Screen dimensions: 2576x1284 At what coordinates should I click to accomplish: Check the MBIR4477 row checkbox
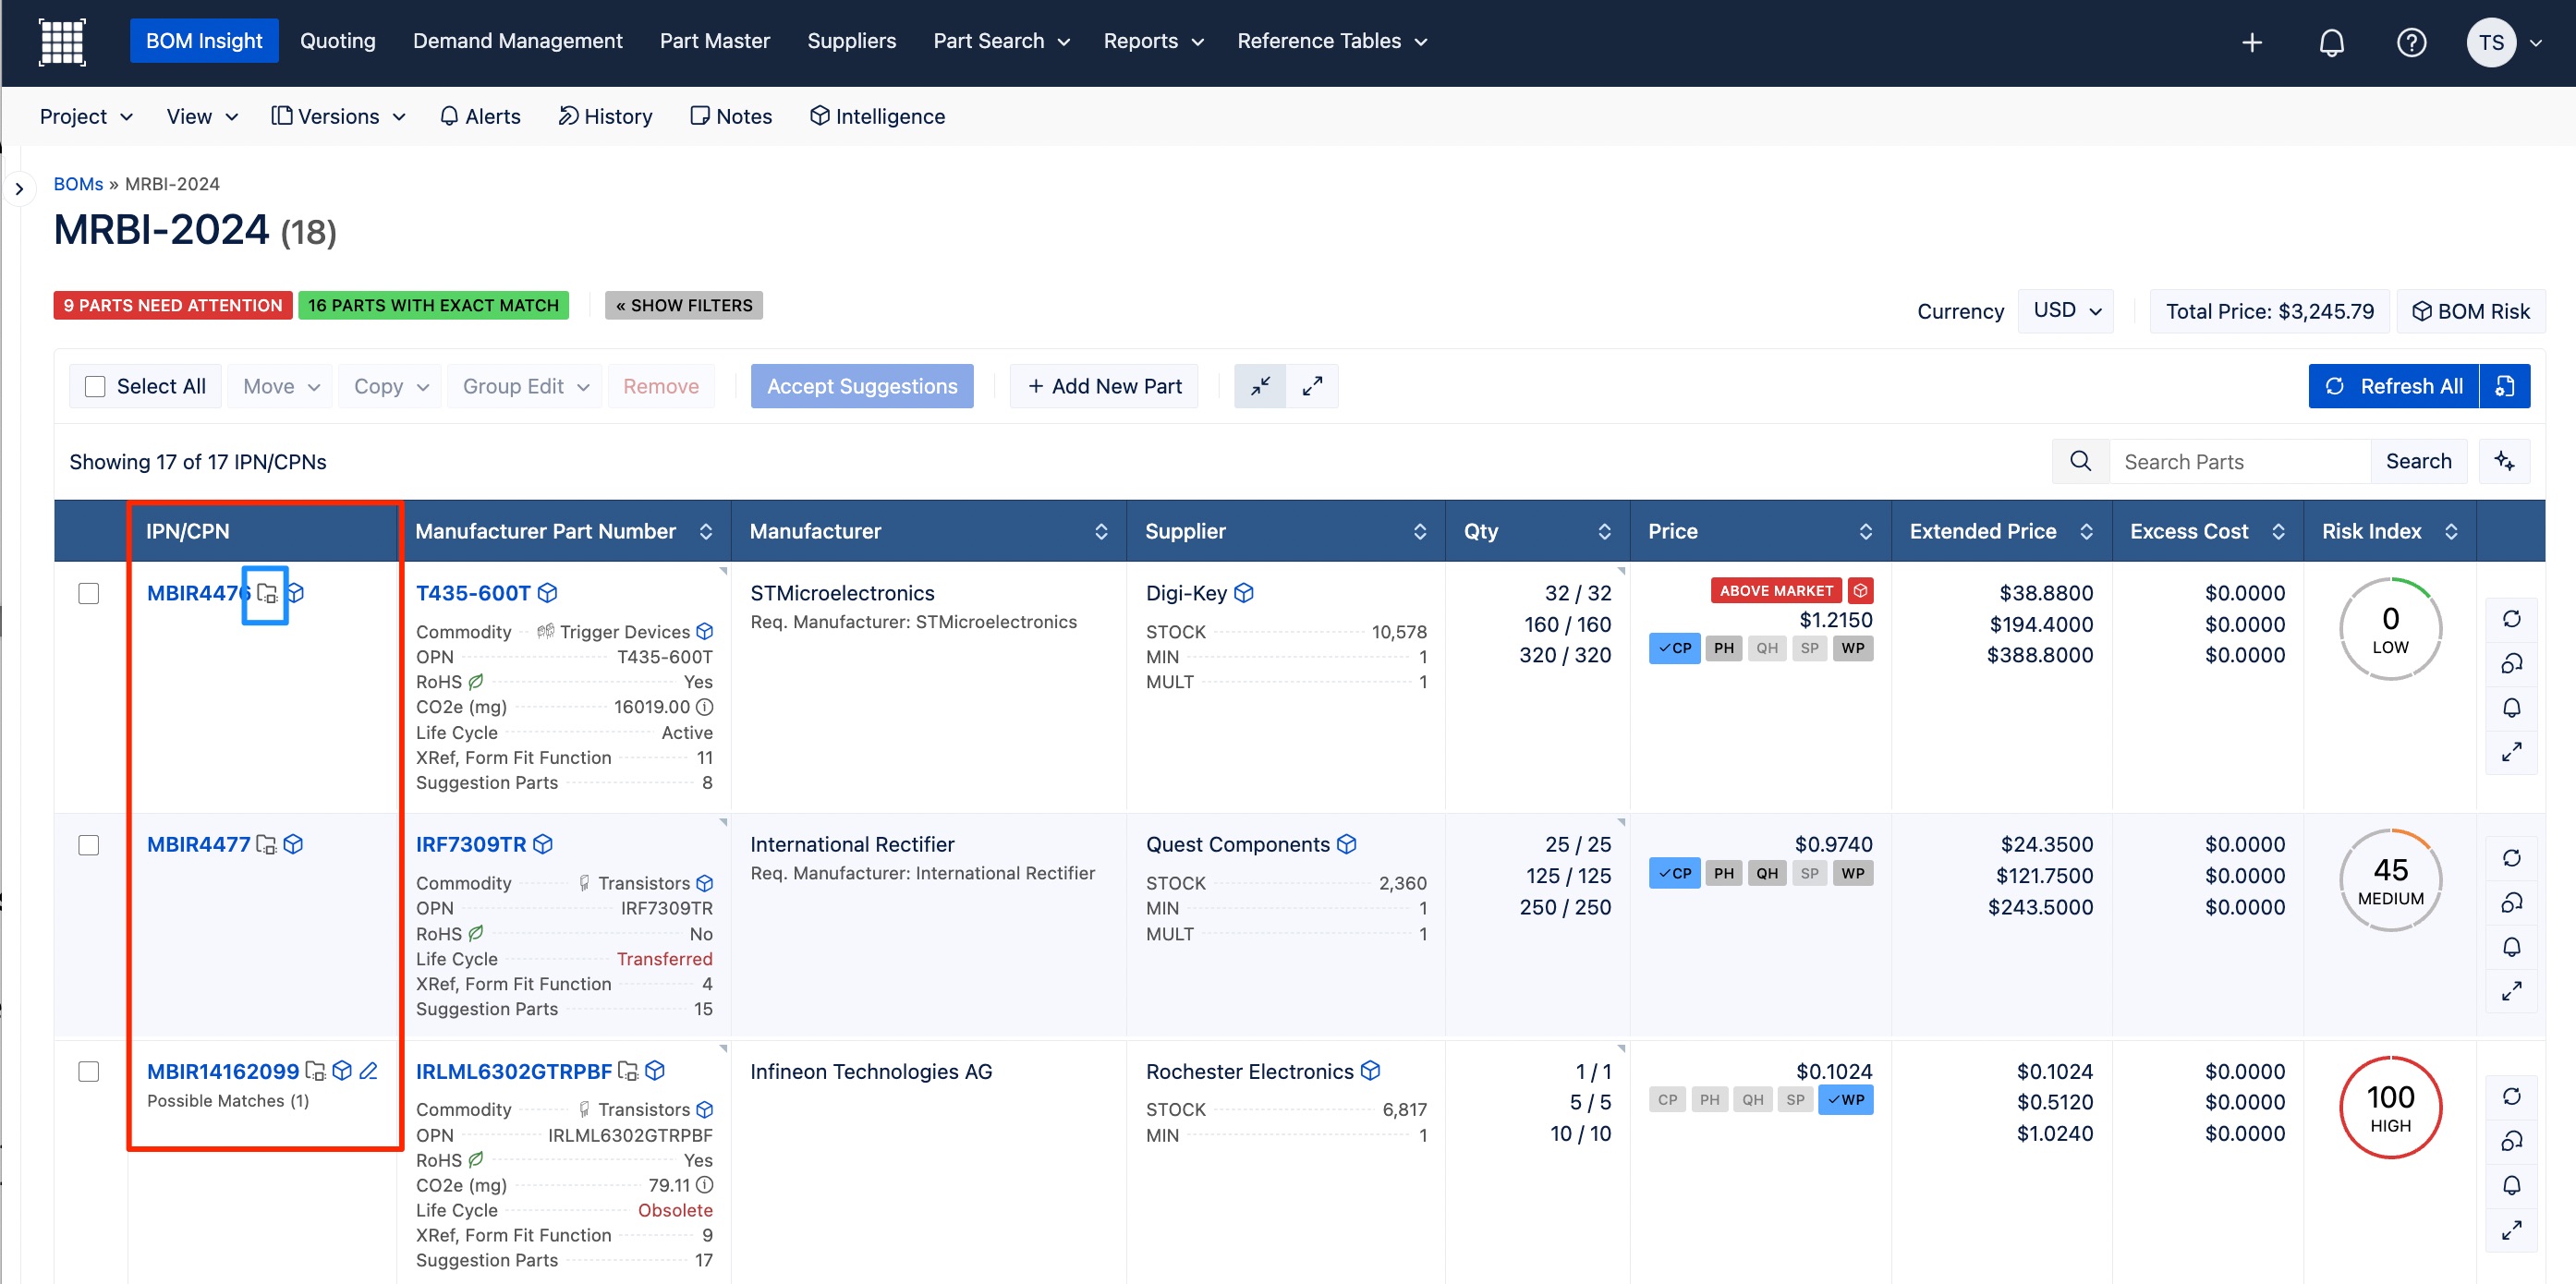[89, 845]
